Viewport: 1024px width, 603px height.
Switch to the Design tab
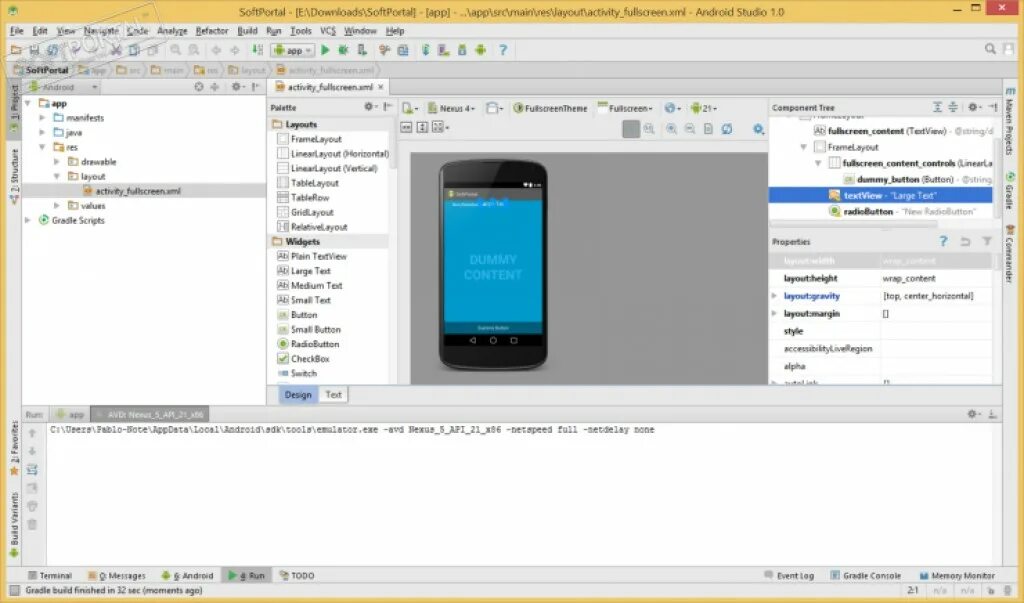tap(298, 395)
